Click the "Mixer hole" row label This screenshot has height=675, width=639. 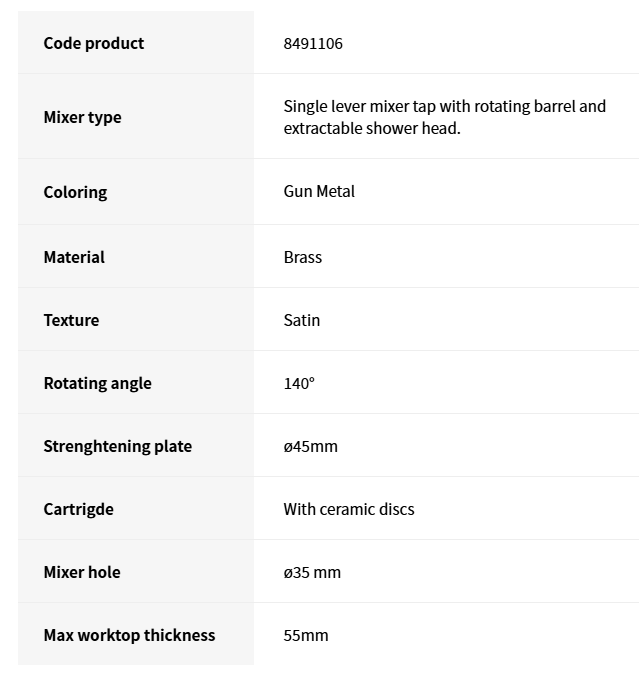[x=82, y=572]
